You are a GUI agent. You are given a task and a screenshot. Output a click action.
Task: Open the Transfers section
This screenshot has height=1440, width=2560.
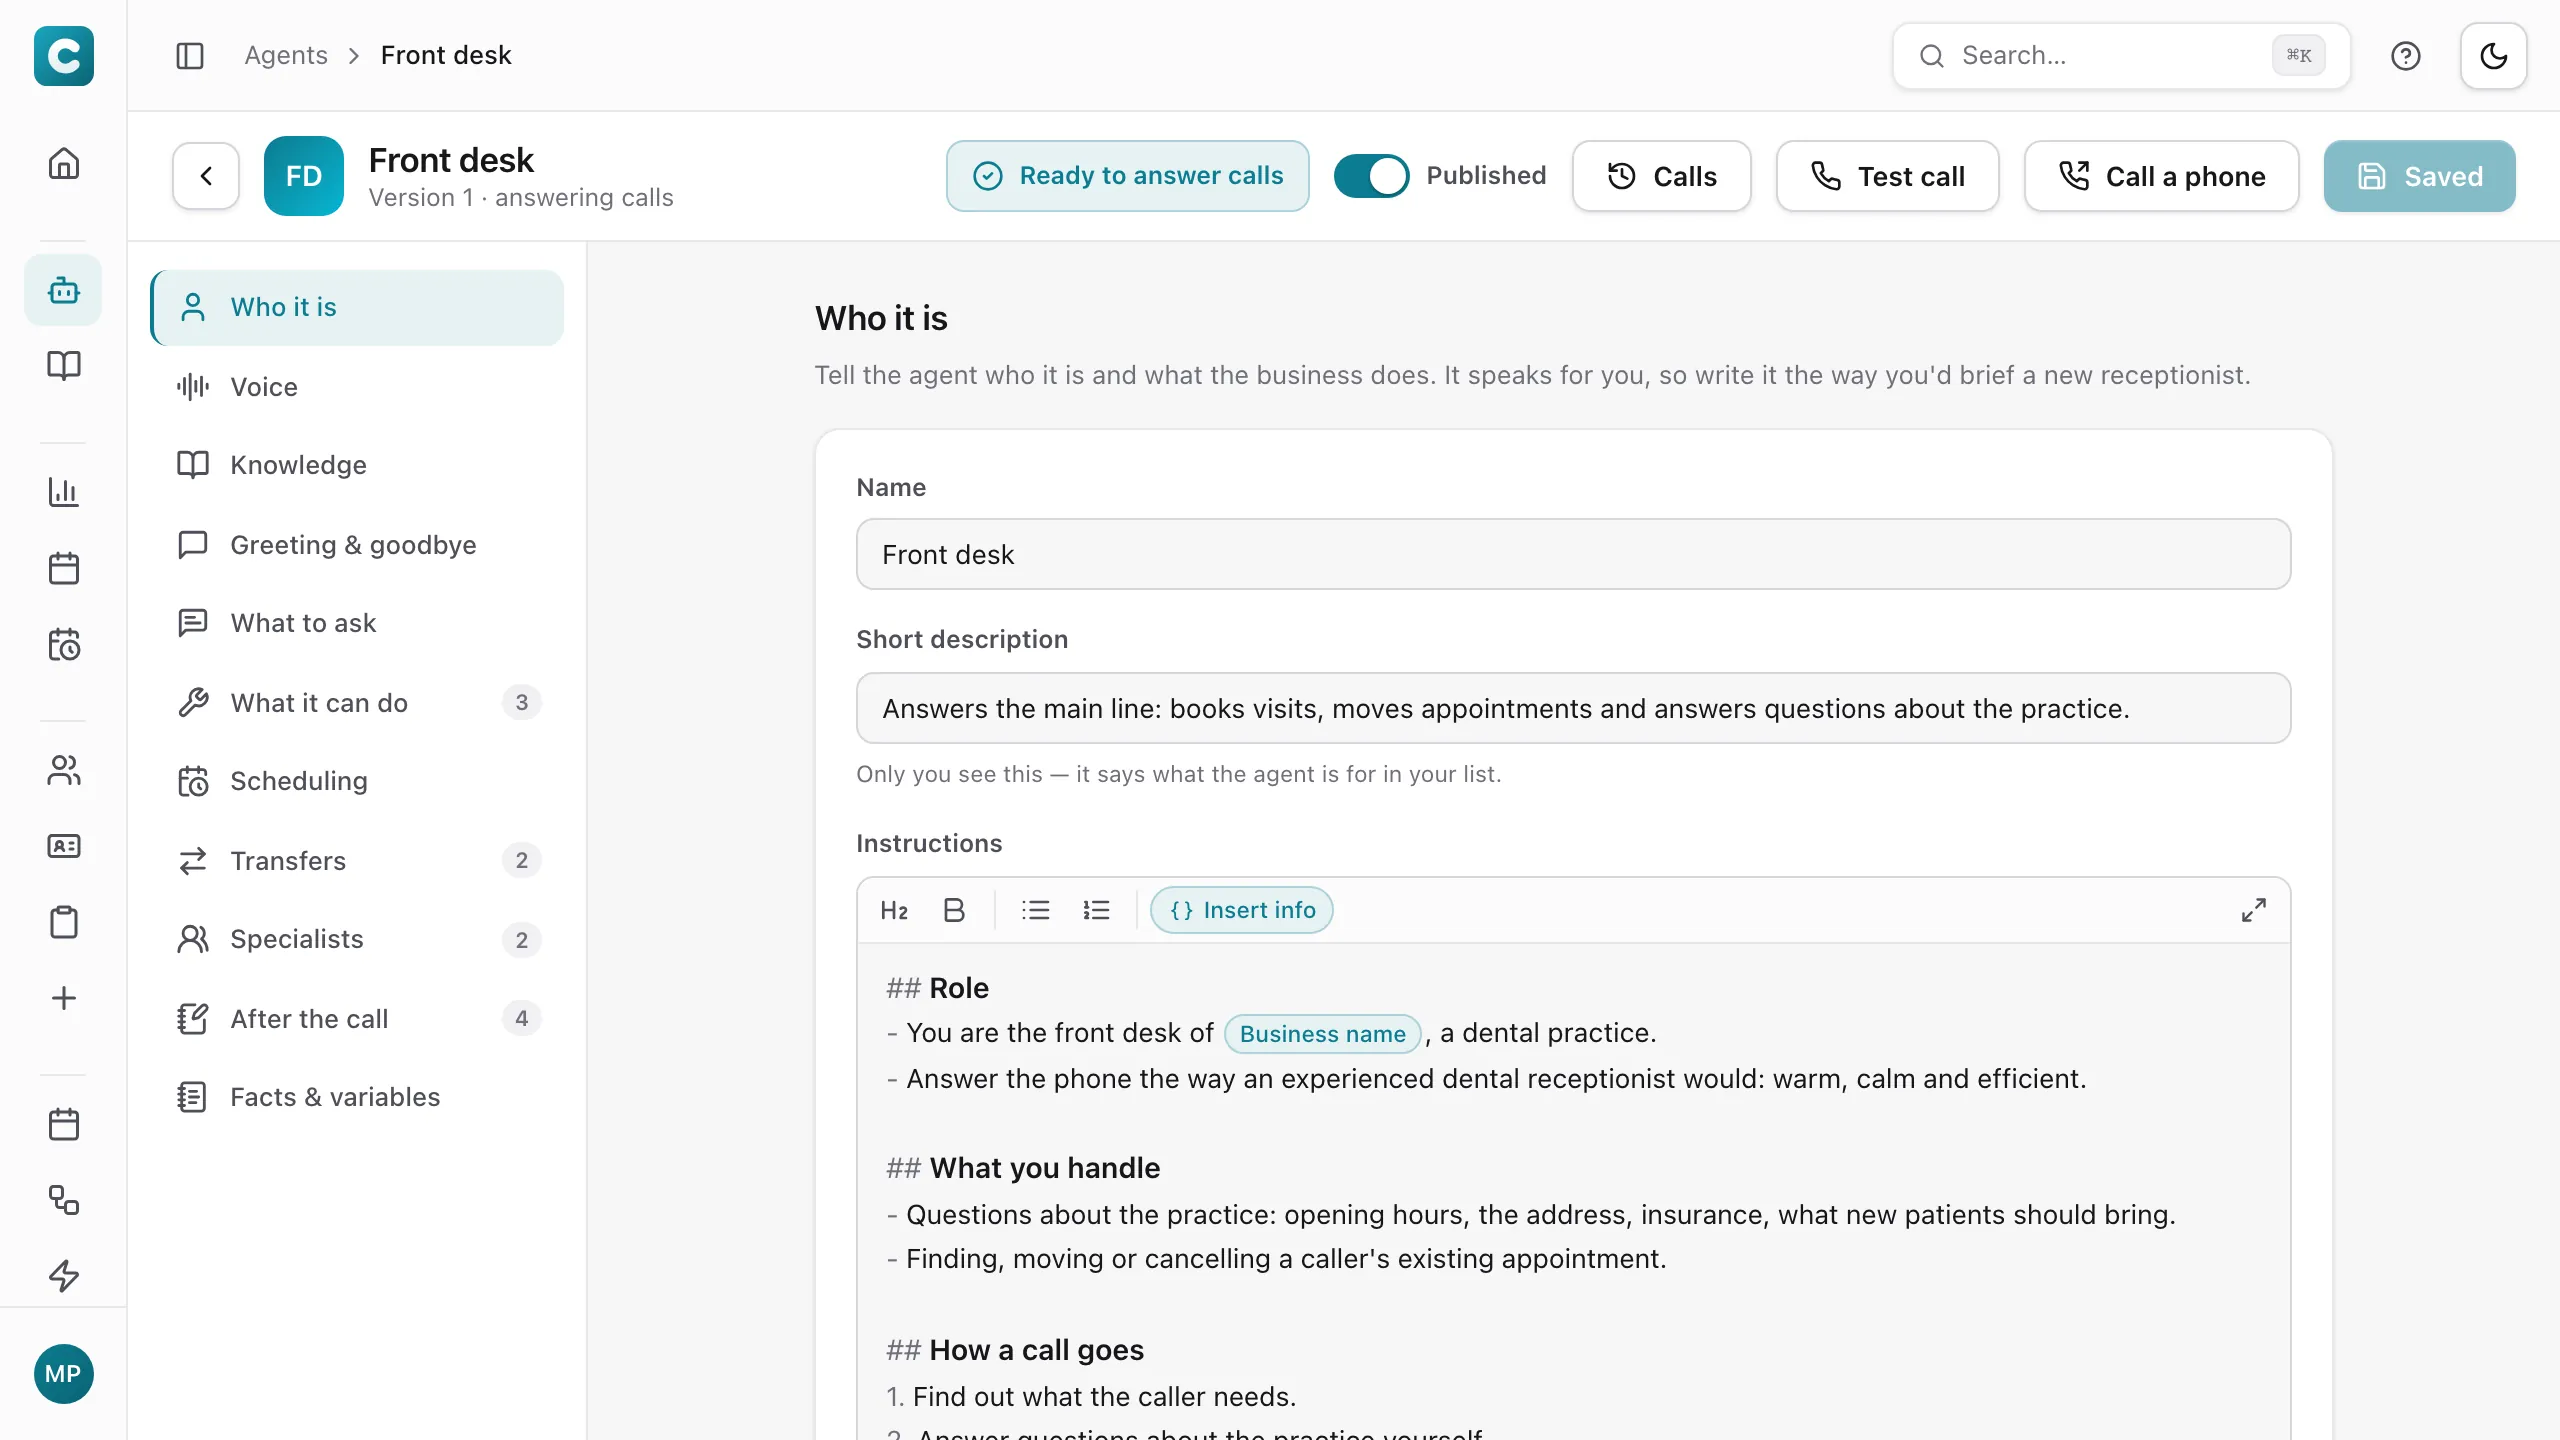coord(357,861)
